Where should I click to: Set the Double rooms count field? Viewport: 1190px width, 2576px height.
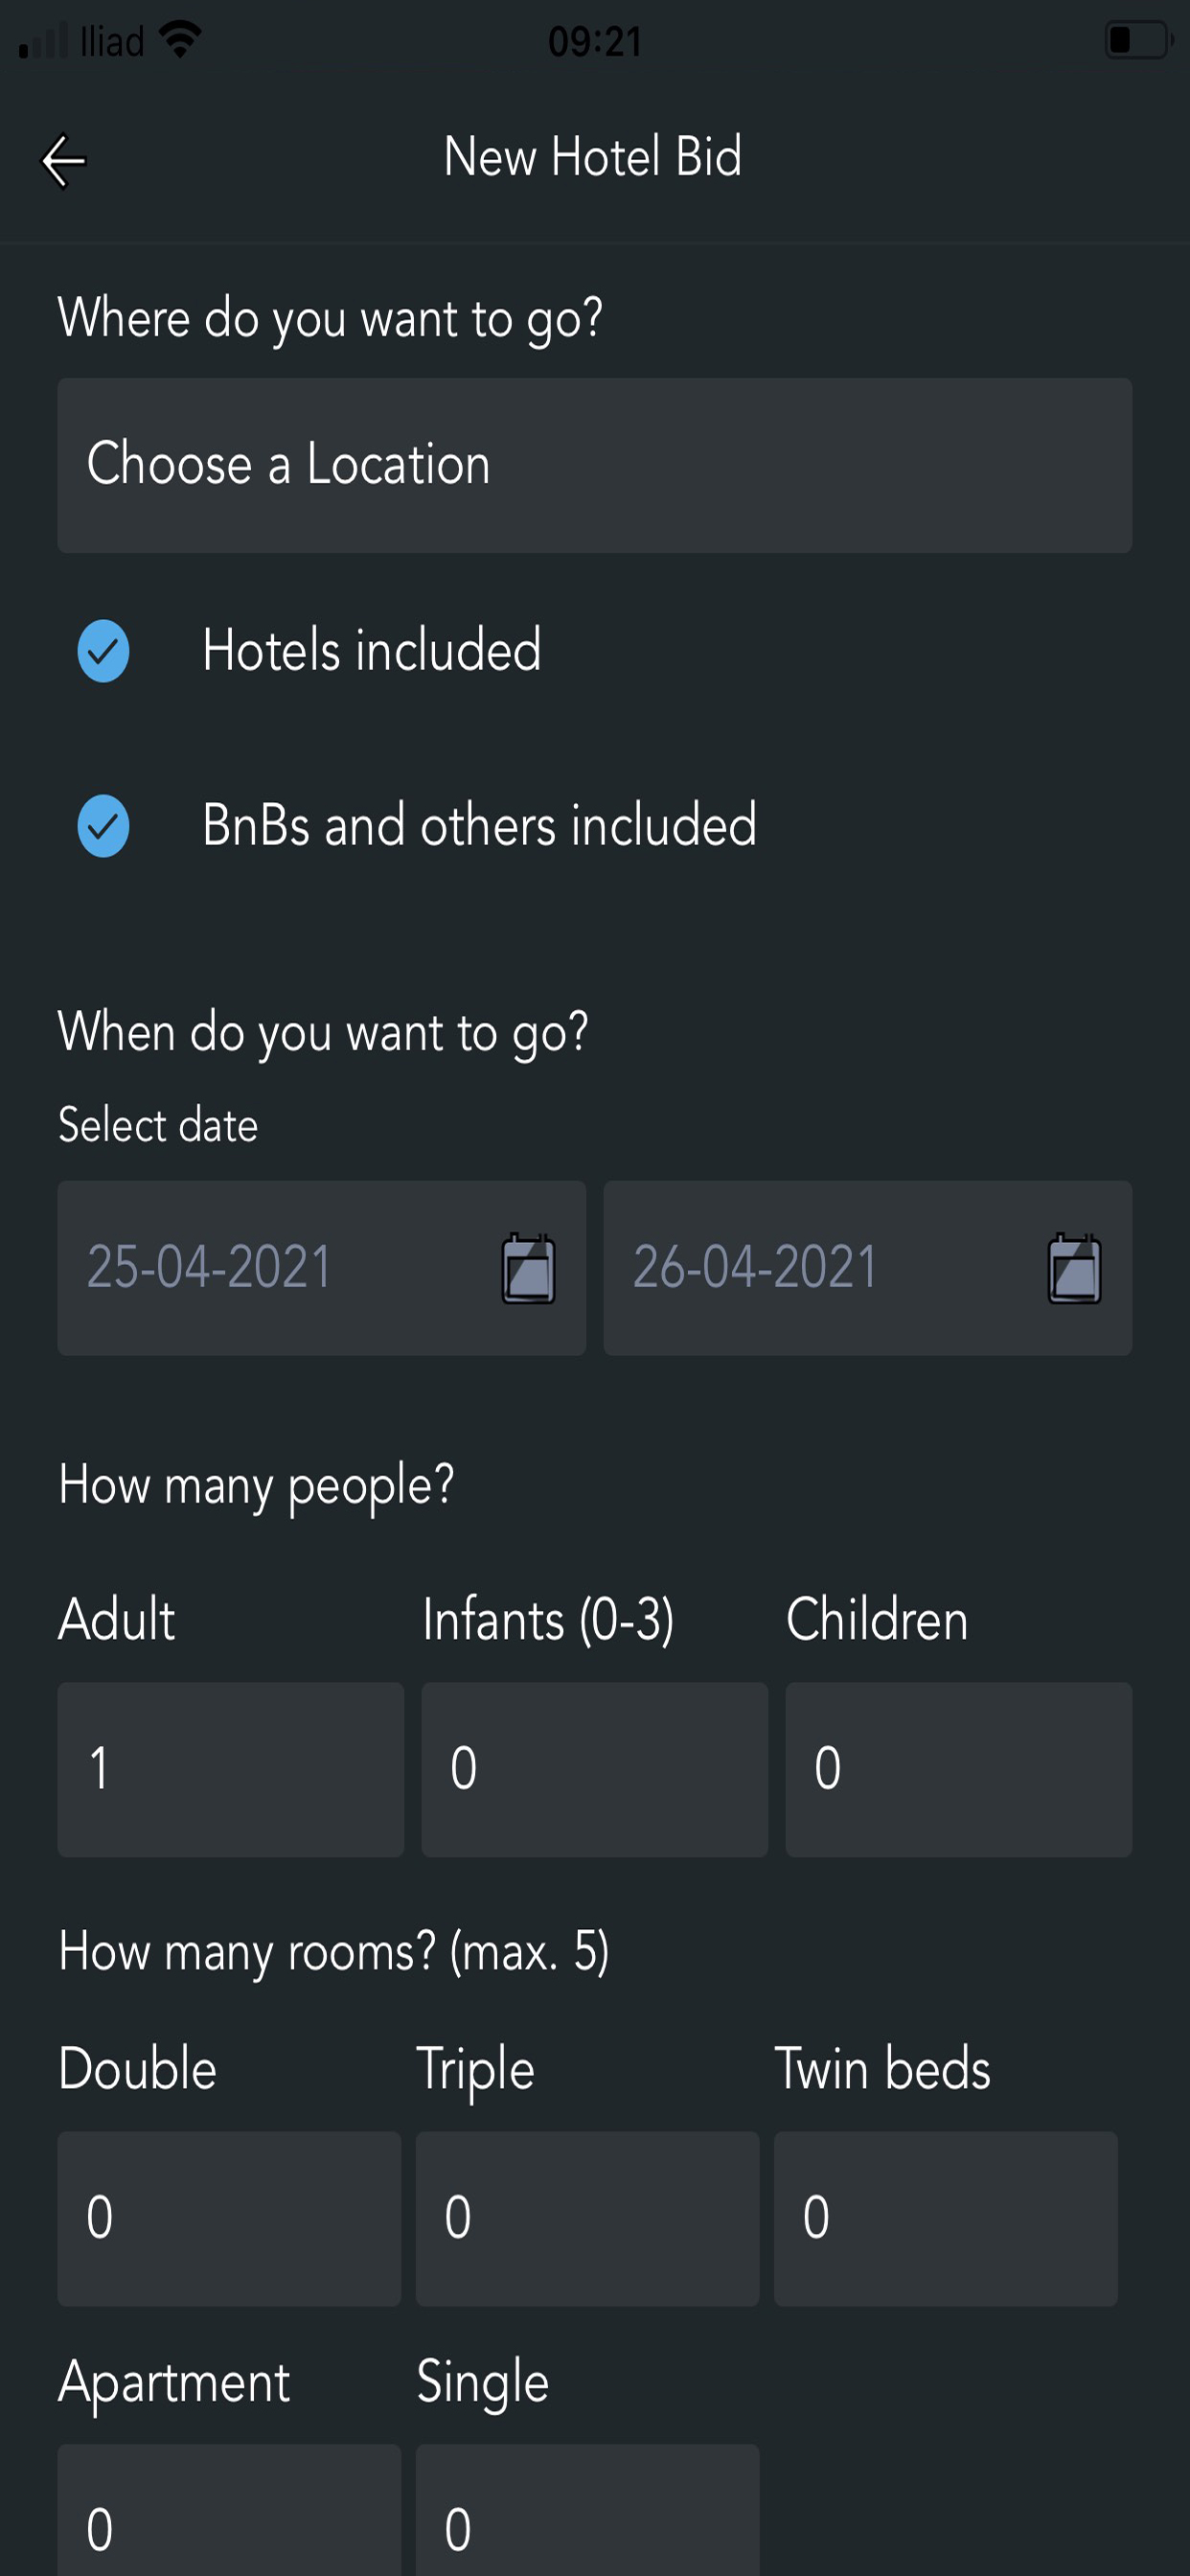(229, 2218)
